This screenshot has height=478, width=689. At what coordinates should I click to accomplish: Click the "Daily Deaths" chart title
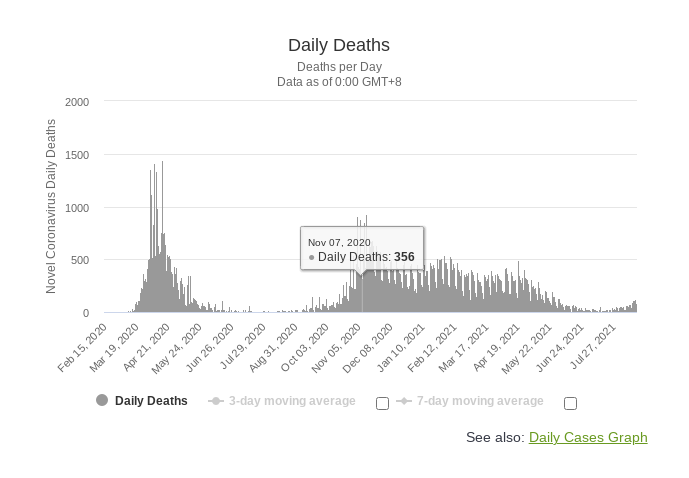click(x=339, y=45)
